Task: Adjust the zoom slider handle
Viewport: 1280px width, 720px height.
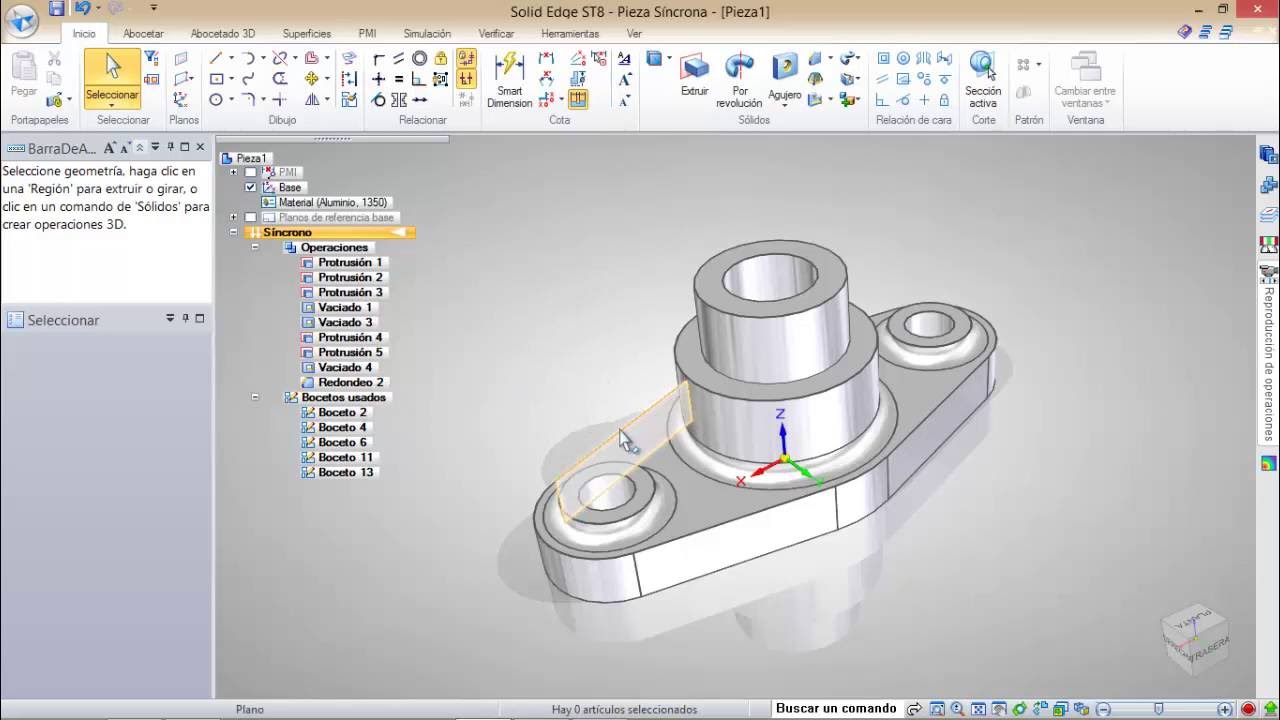Action: (x=1159, y=709)
